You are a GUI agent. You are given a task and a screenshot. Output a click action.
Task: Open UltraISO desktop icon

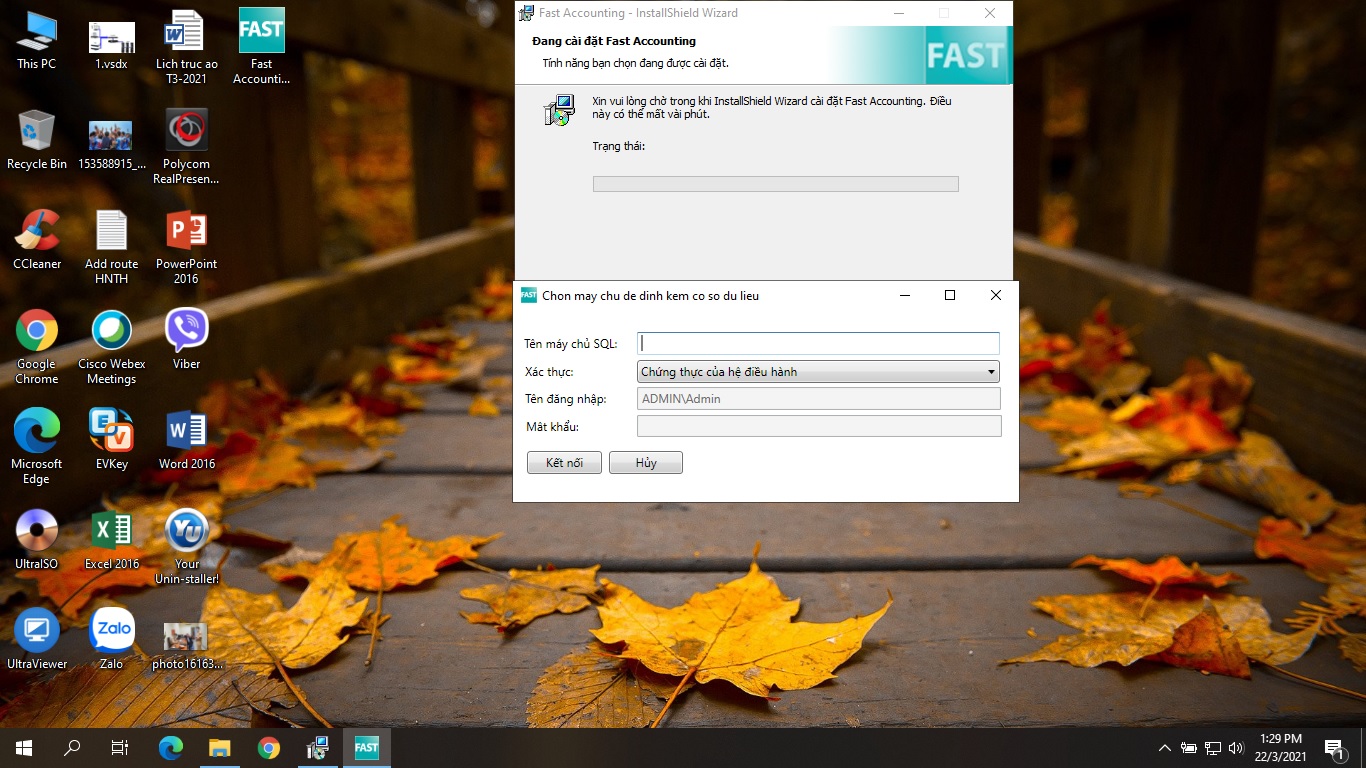point(37,531)
